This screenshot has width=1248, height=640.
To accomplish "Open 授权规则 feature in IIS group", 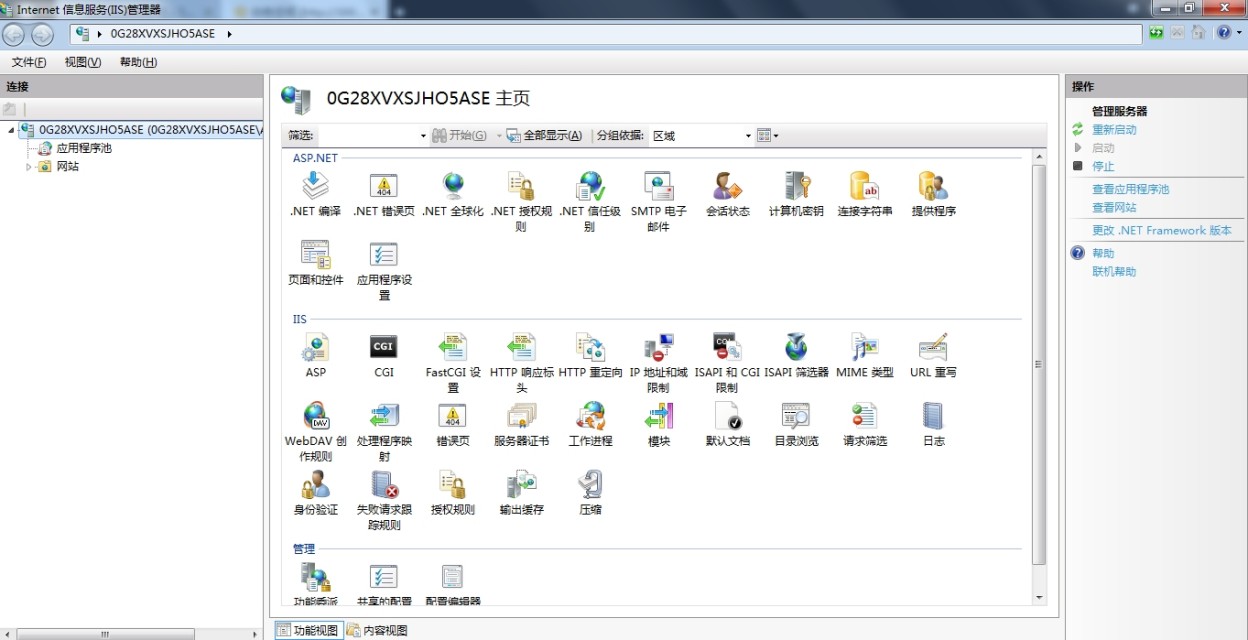I will pos(453,493).
